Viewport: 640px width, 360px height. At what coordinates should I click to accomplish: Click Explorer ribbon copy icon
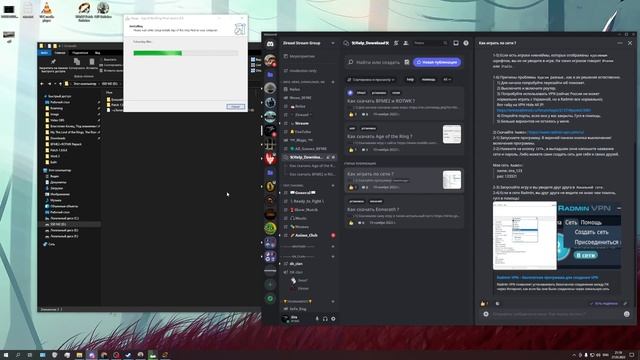[76, 62]
